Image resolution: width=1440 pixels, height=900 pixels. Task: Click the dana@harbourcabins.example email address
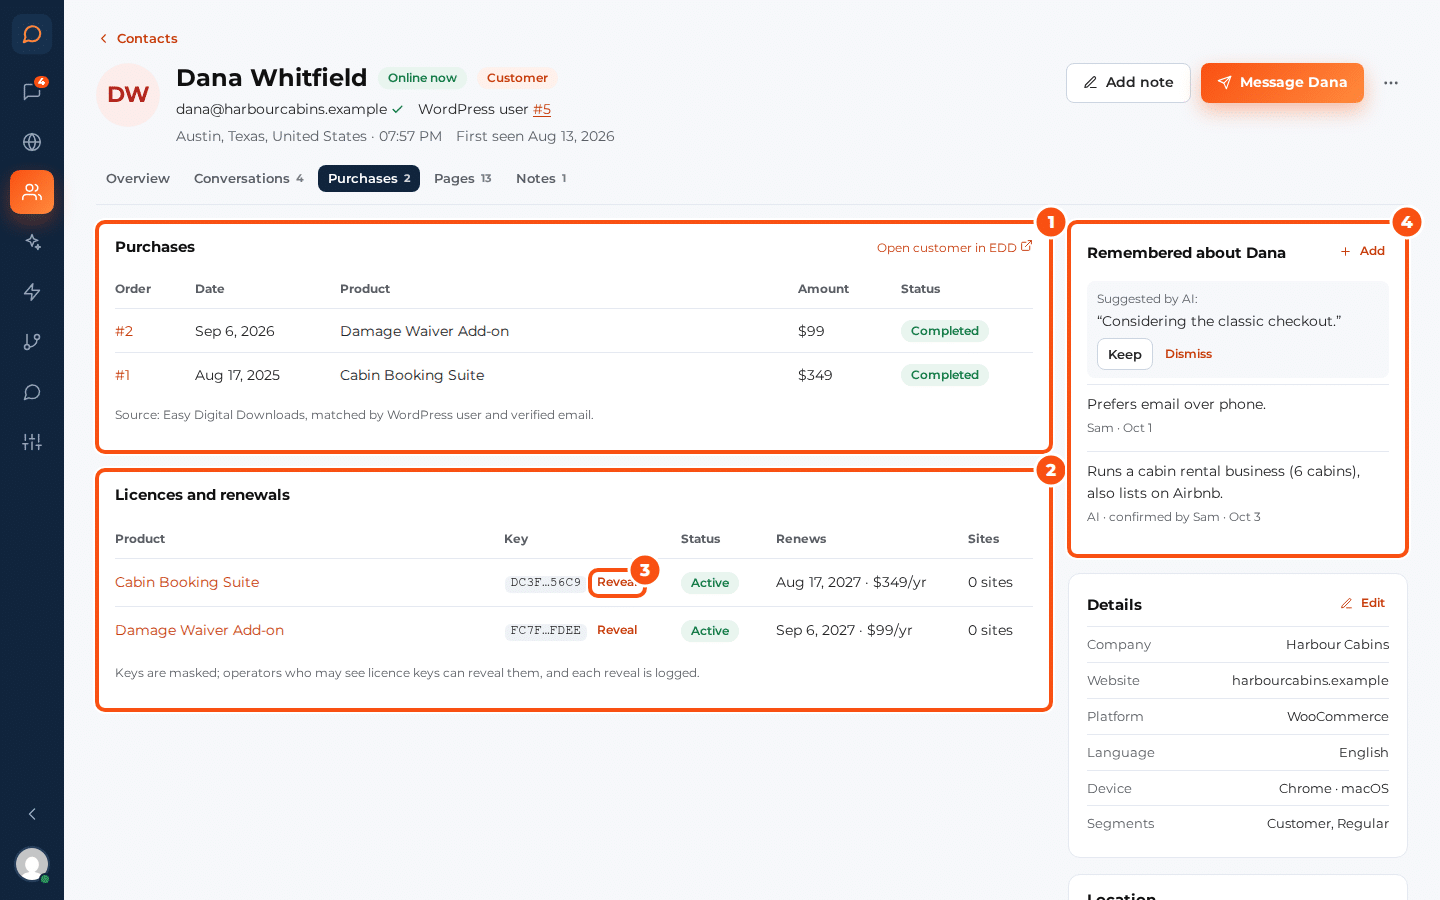[281, 109]
